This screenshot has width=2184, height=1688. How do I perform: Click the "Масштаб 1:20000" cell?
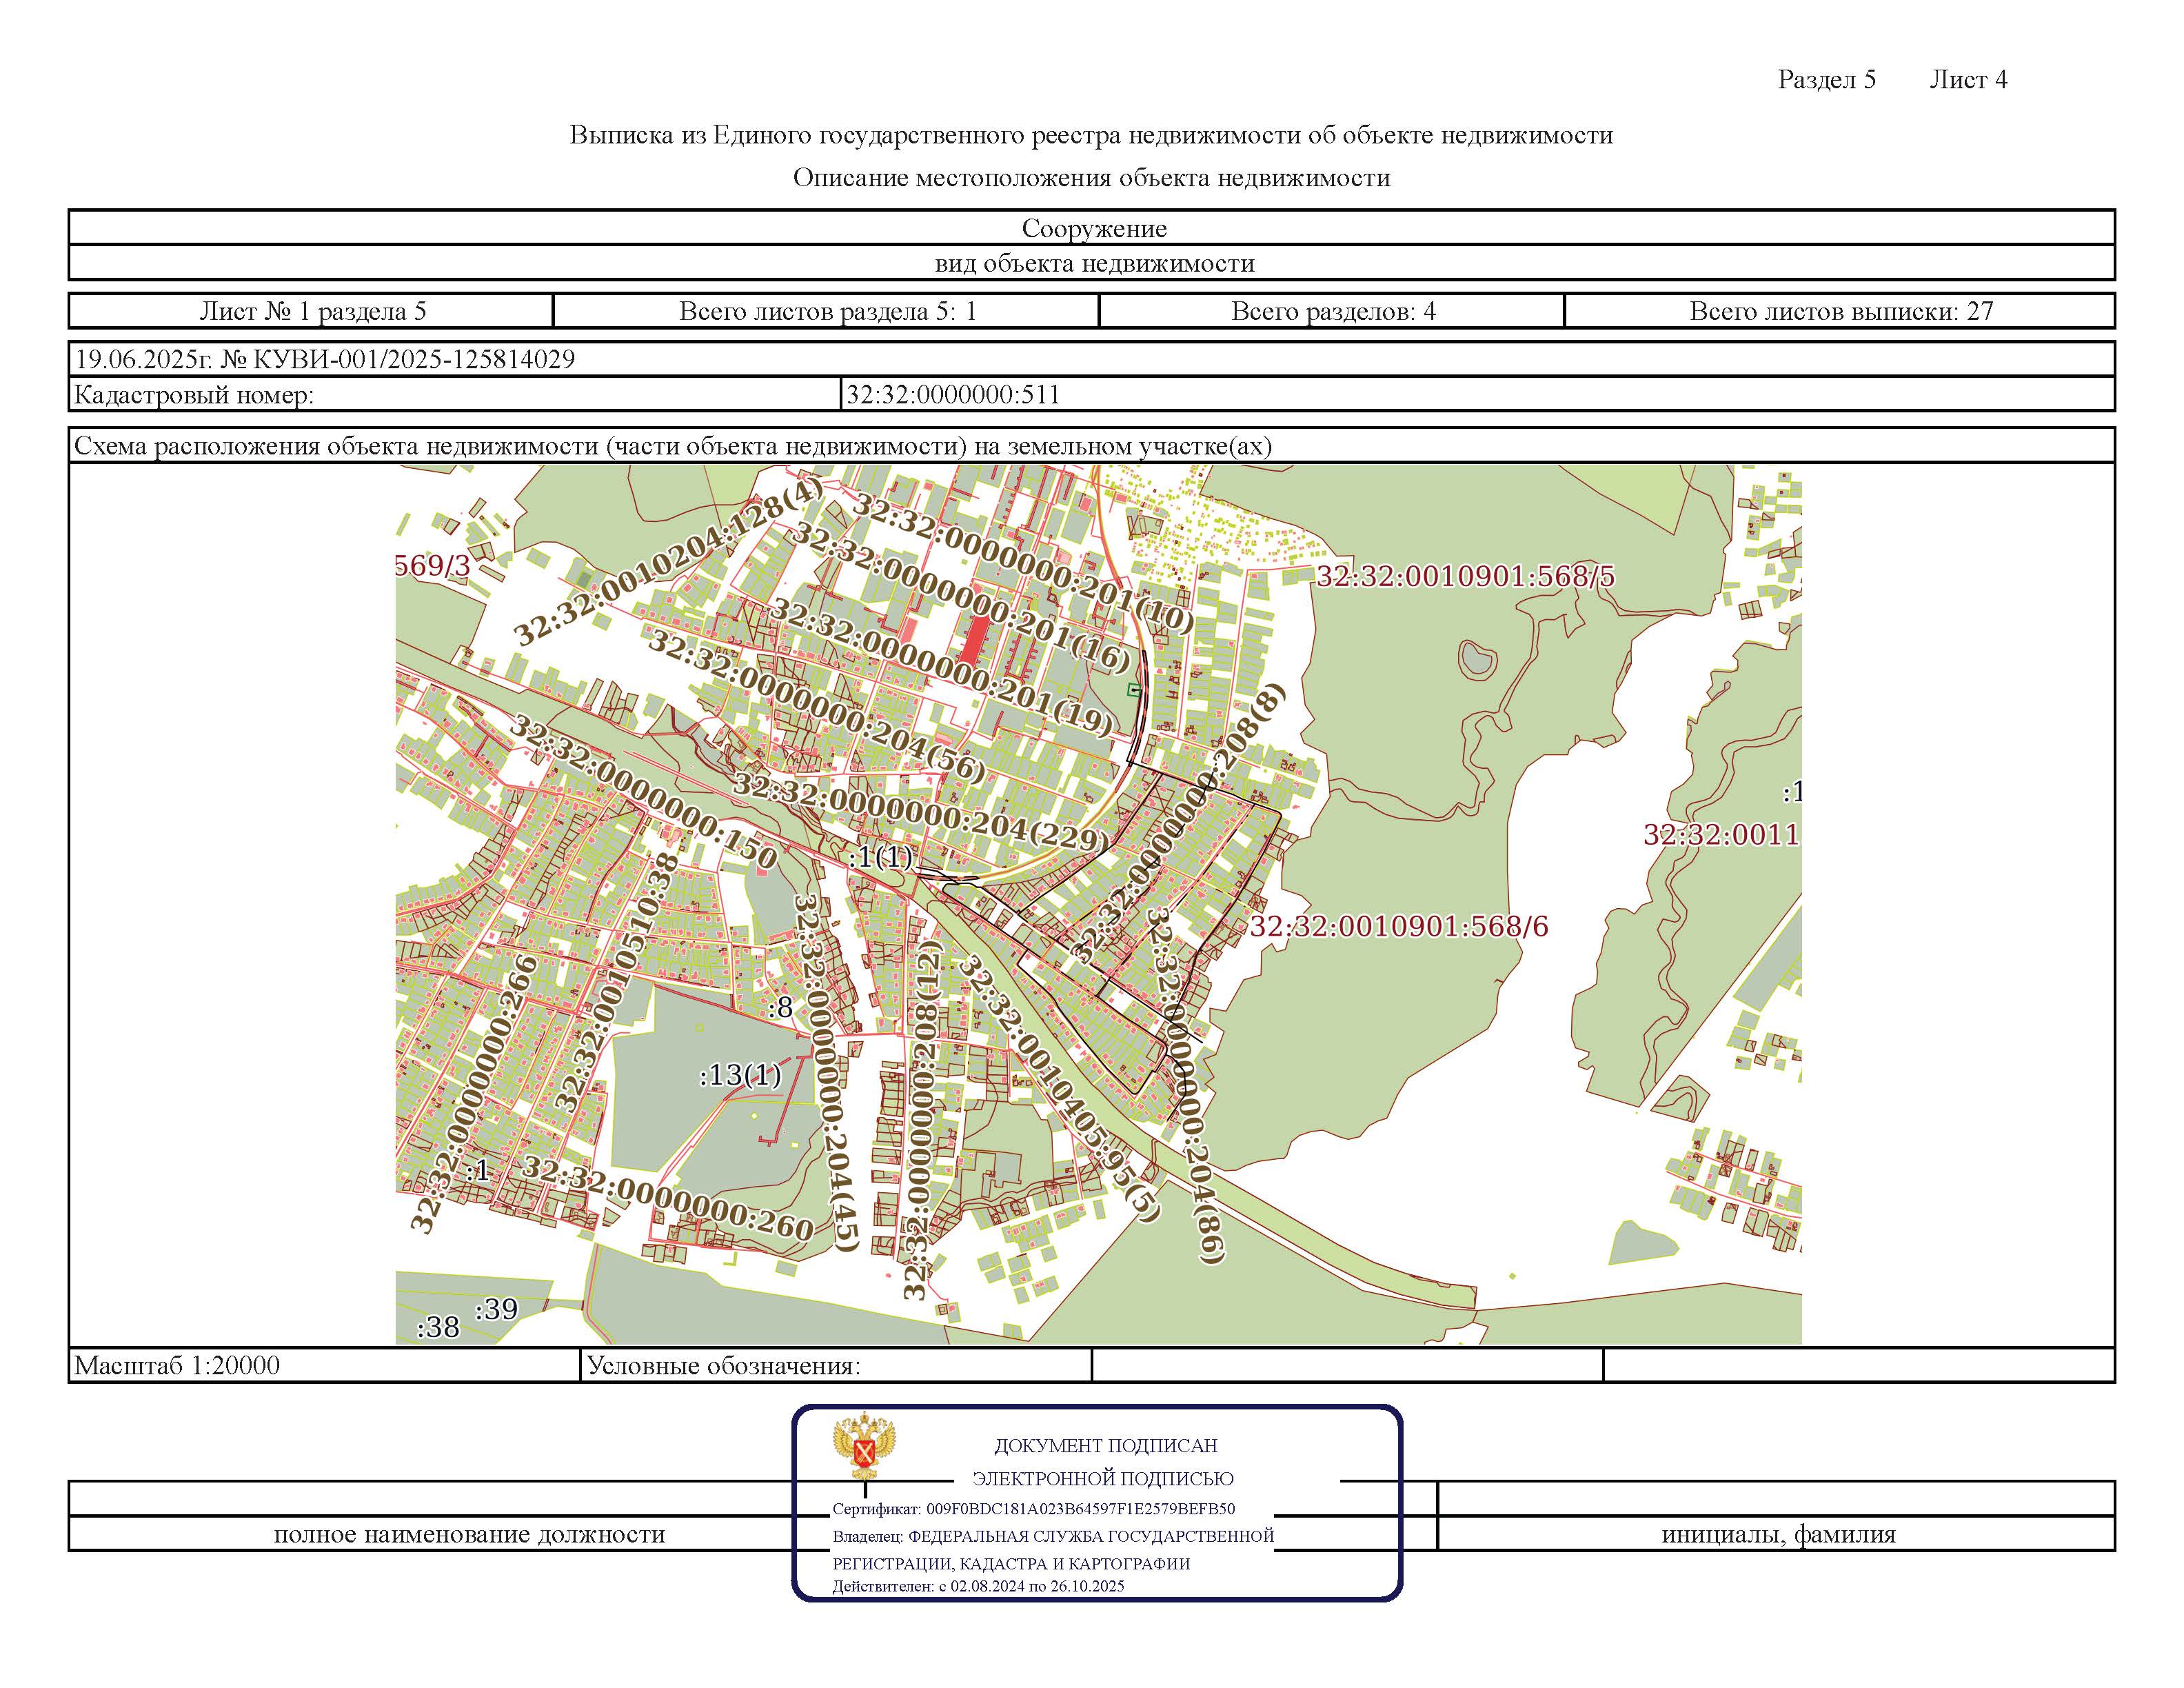point(325,1366)
